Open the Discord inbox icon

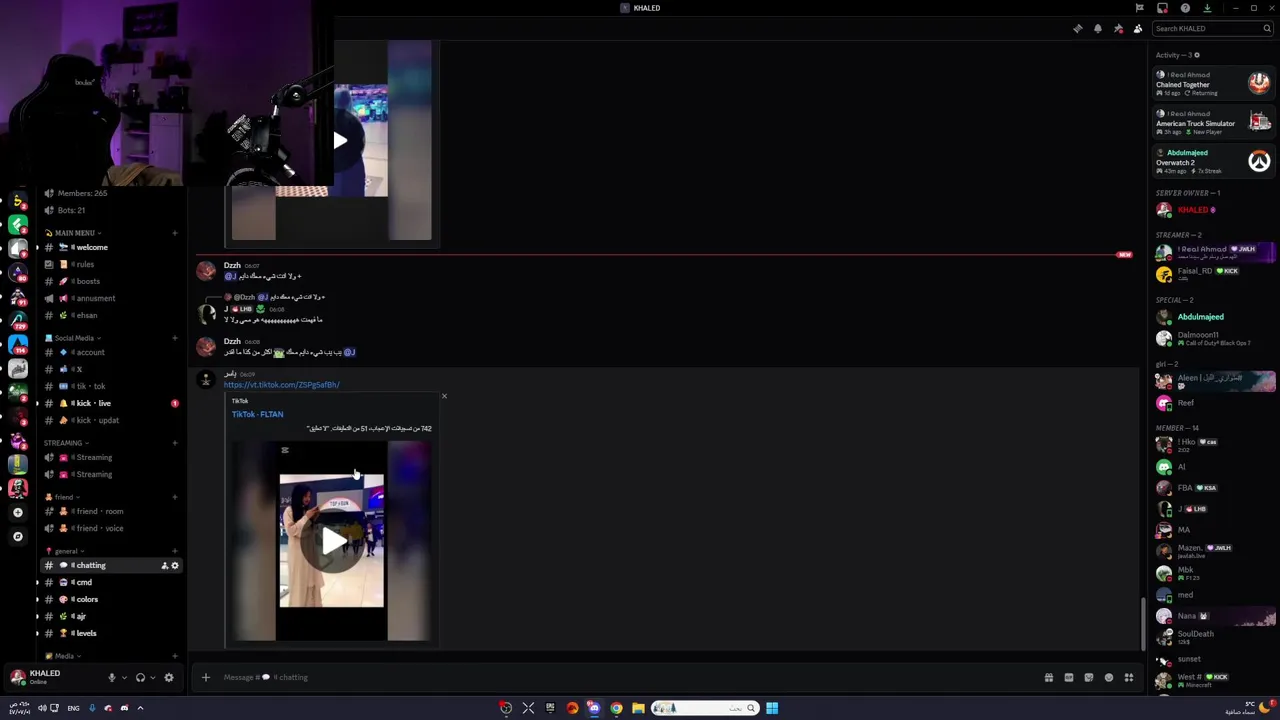[x=1162, y=8]
